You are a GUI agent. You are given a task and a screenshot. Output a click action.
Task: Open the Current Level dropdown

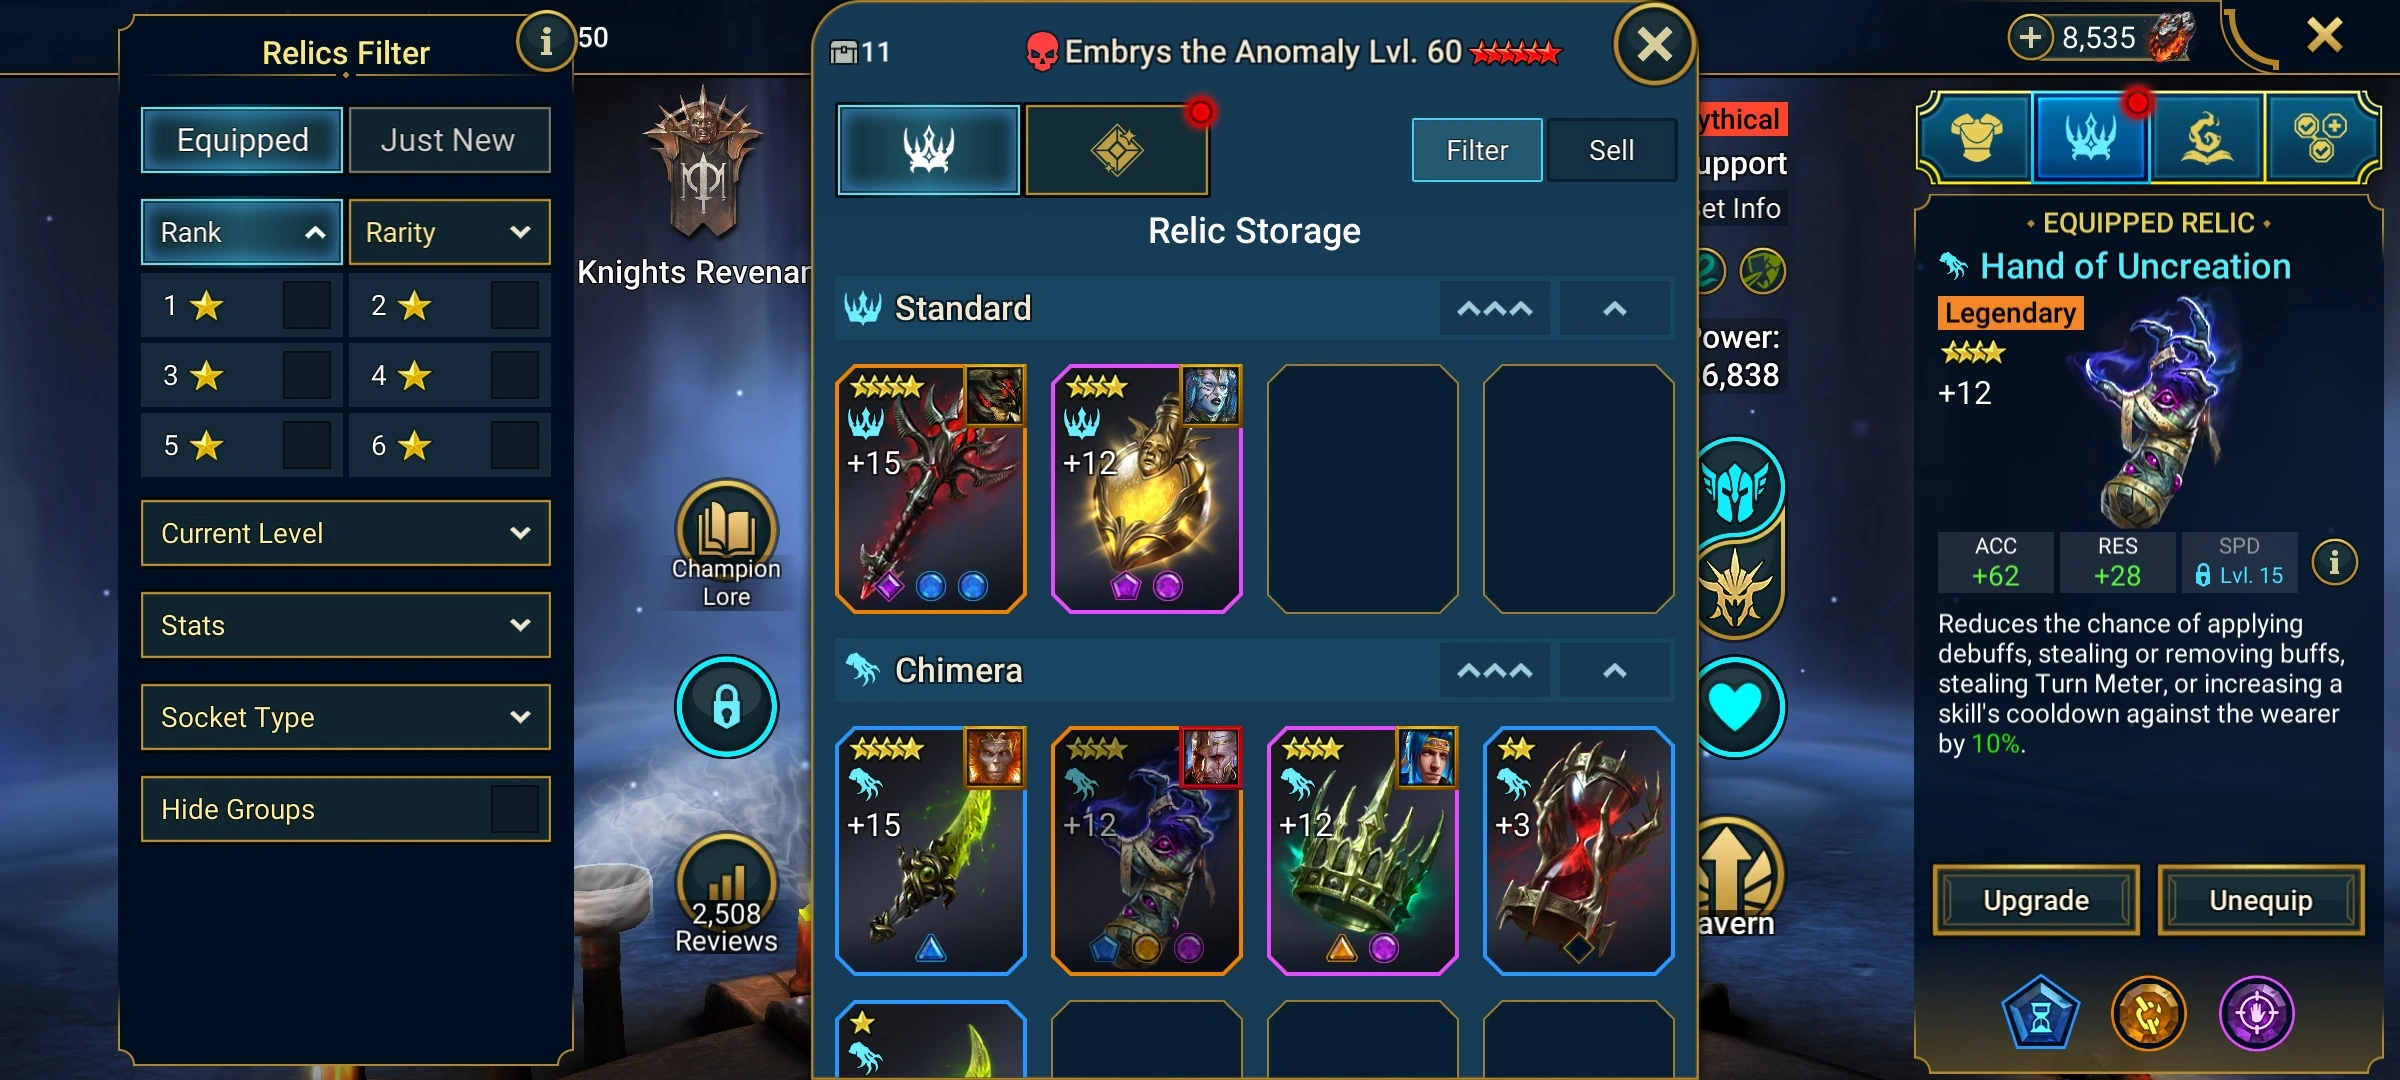click(345, 533)
